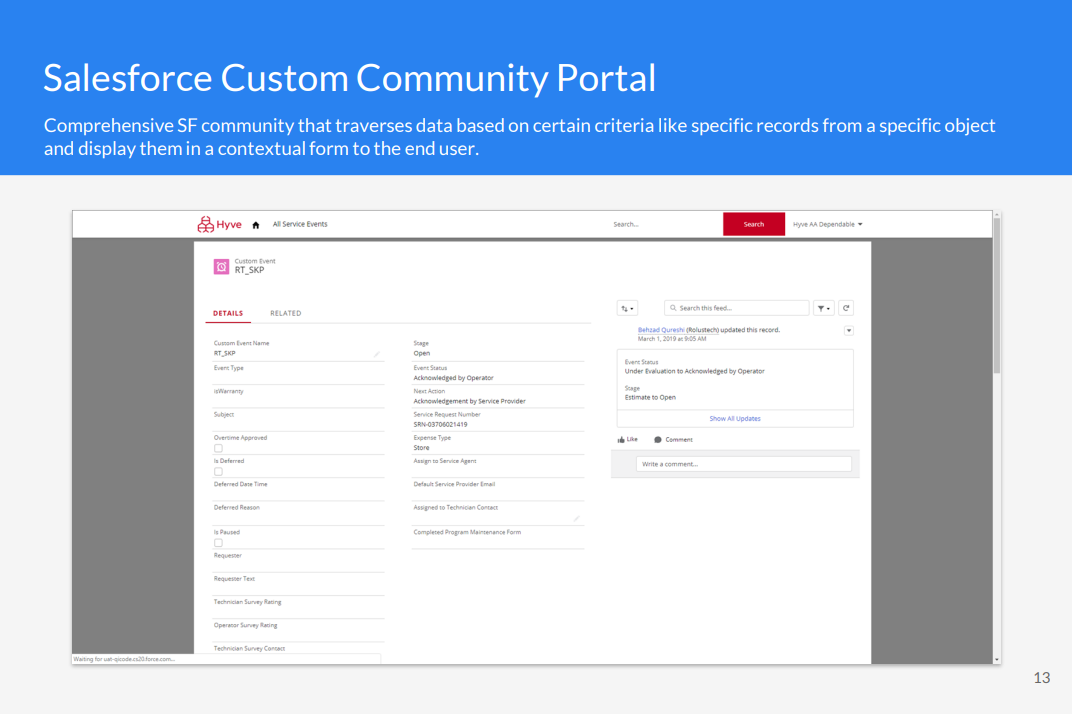Viewport: 1072px width, 714px height.
Task: Click Under Evaluation to Acknowledged by Operator text
Action: point(695,371)
